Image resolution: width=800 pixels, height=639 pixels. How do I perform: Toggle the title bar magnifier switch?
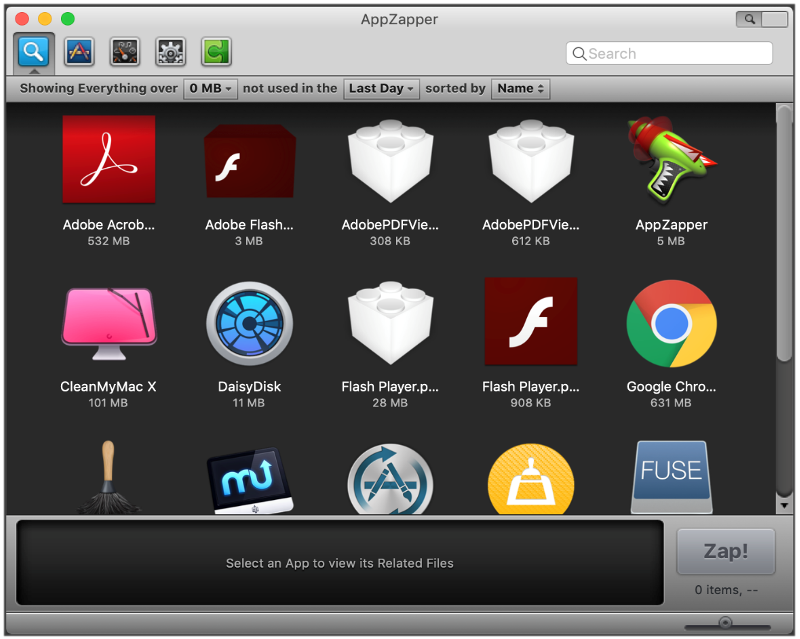[762, 19]
